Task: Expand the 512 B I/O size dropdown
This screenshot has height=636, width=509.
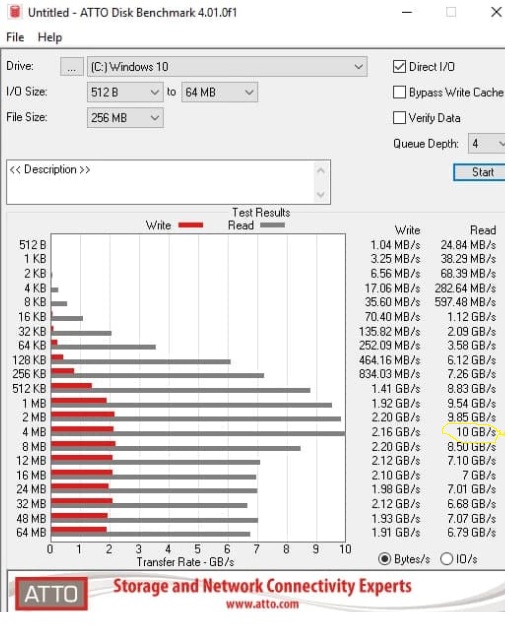Action: (125, 92)
